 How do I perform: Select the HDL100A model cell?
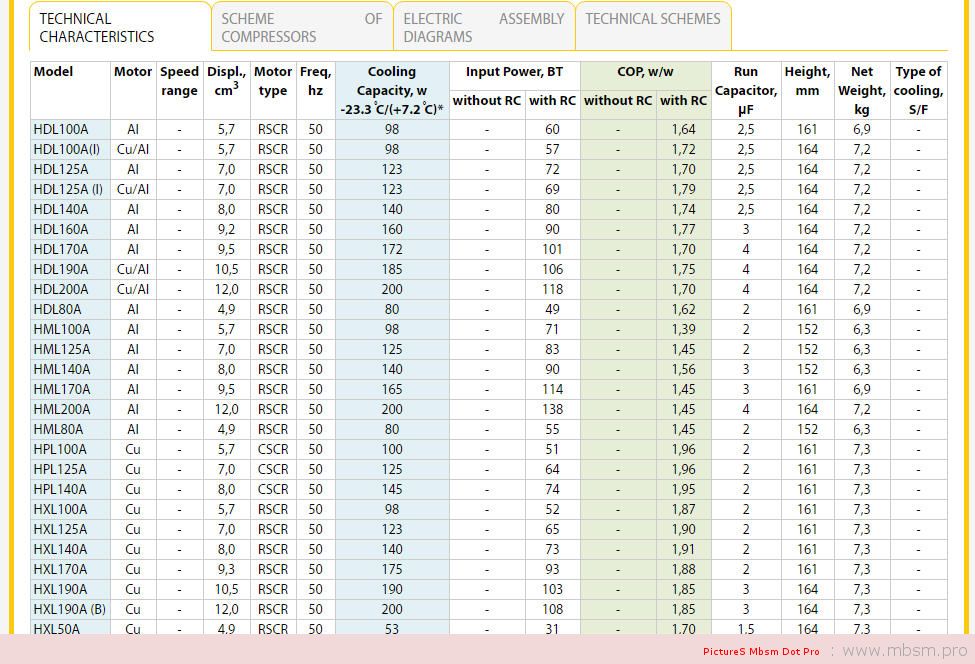[60, 129]
